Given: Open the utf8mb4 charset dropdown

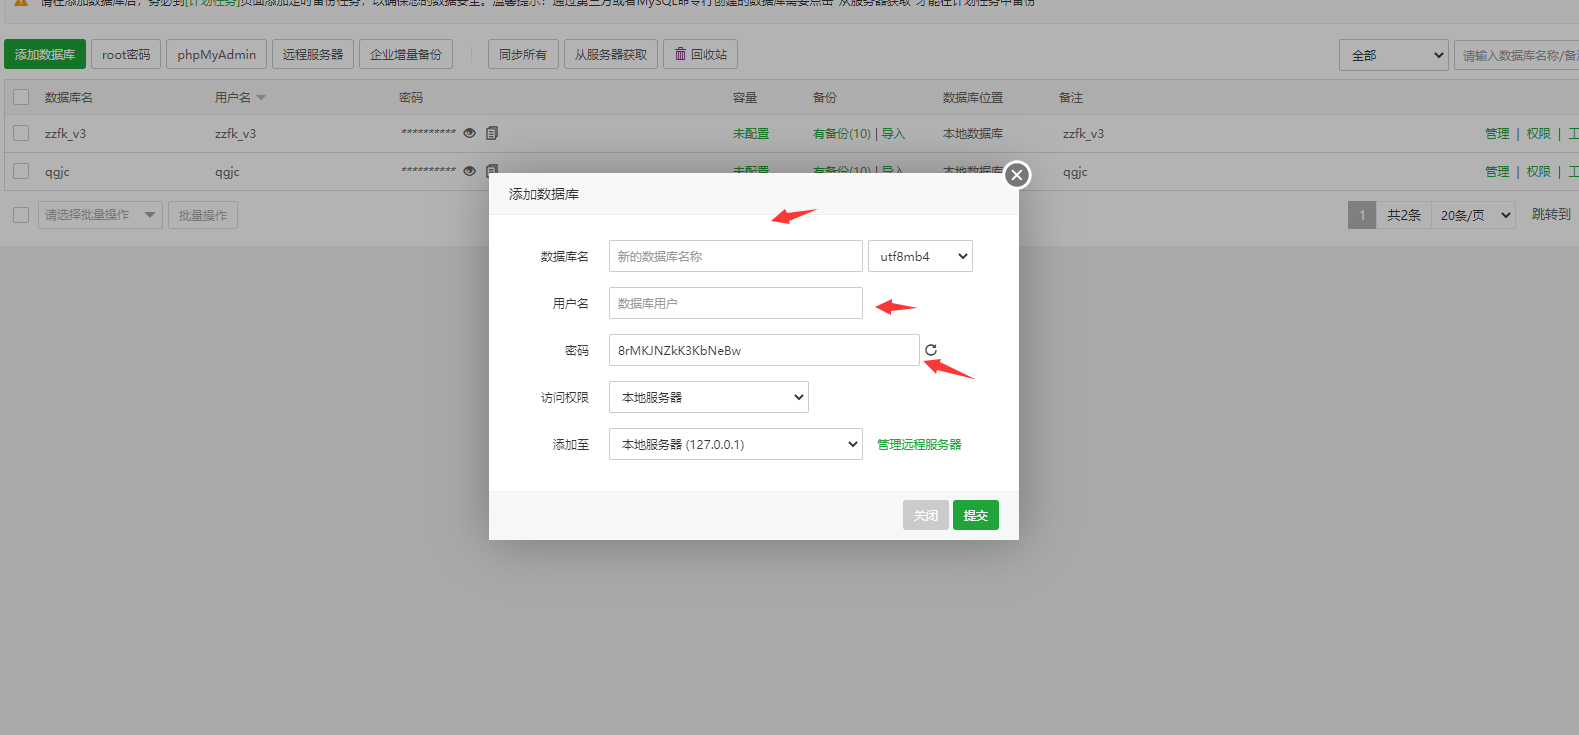Looking at the screenshot, I should [920, 256].
